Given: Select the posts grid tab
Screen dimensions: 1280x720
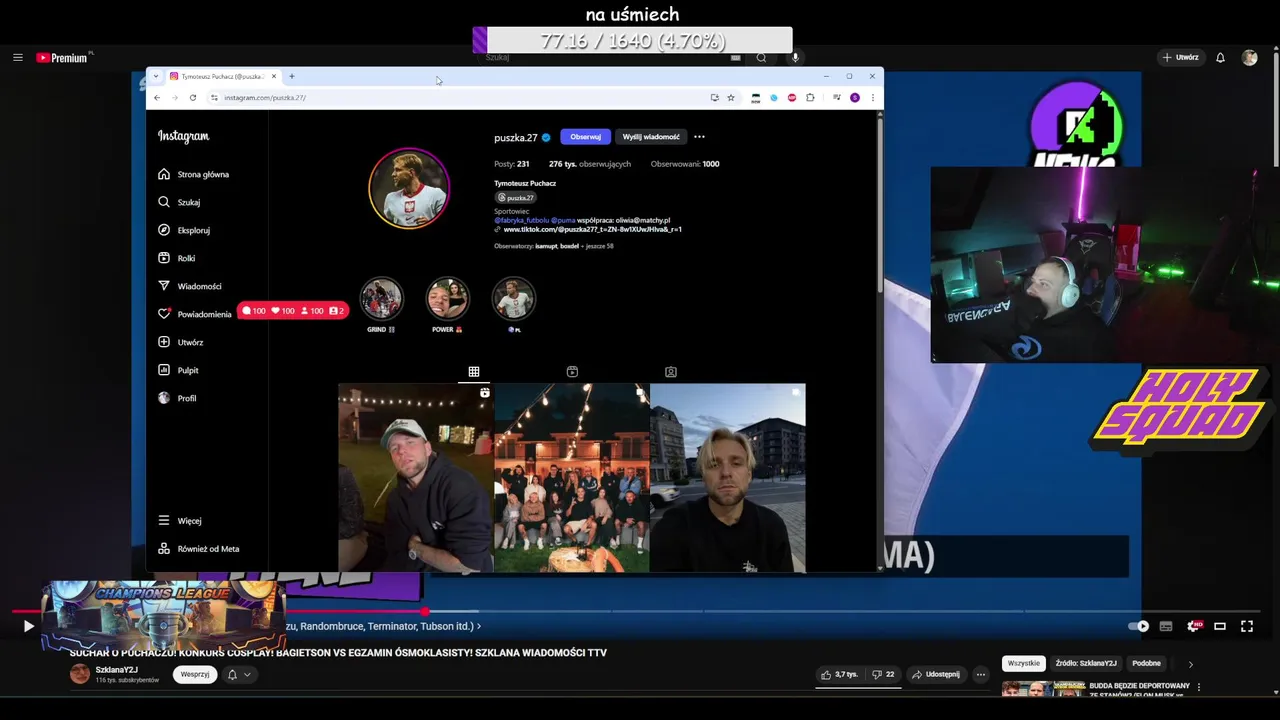Looking at the screenshot, I should tap(474, 372).
